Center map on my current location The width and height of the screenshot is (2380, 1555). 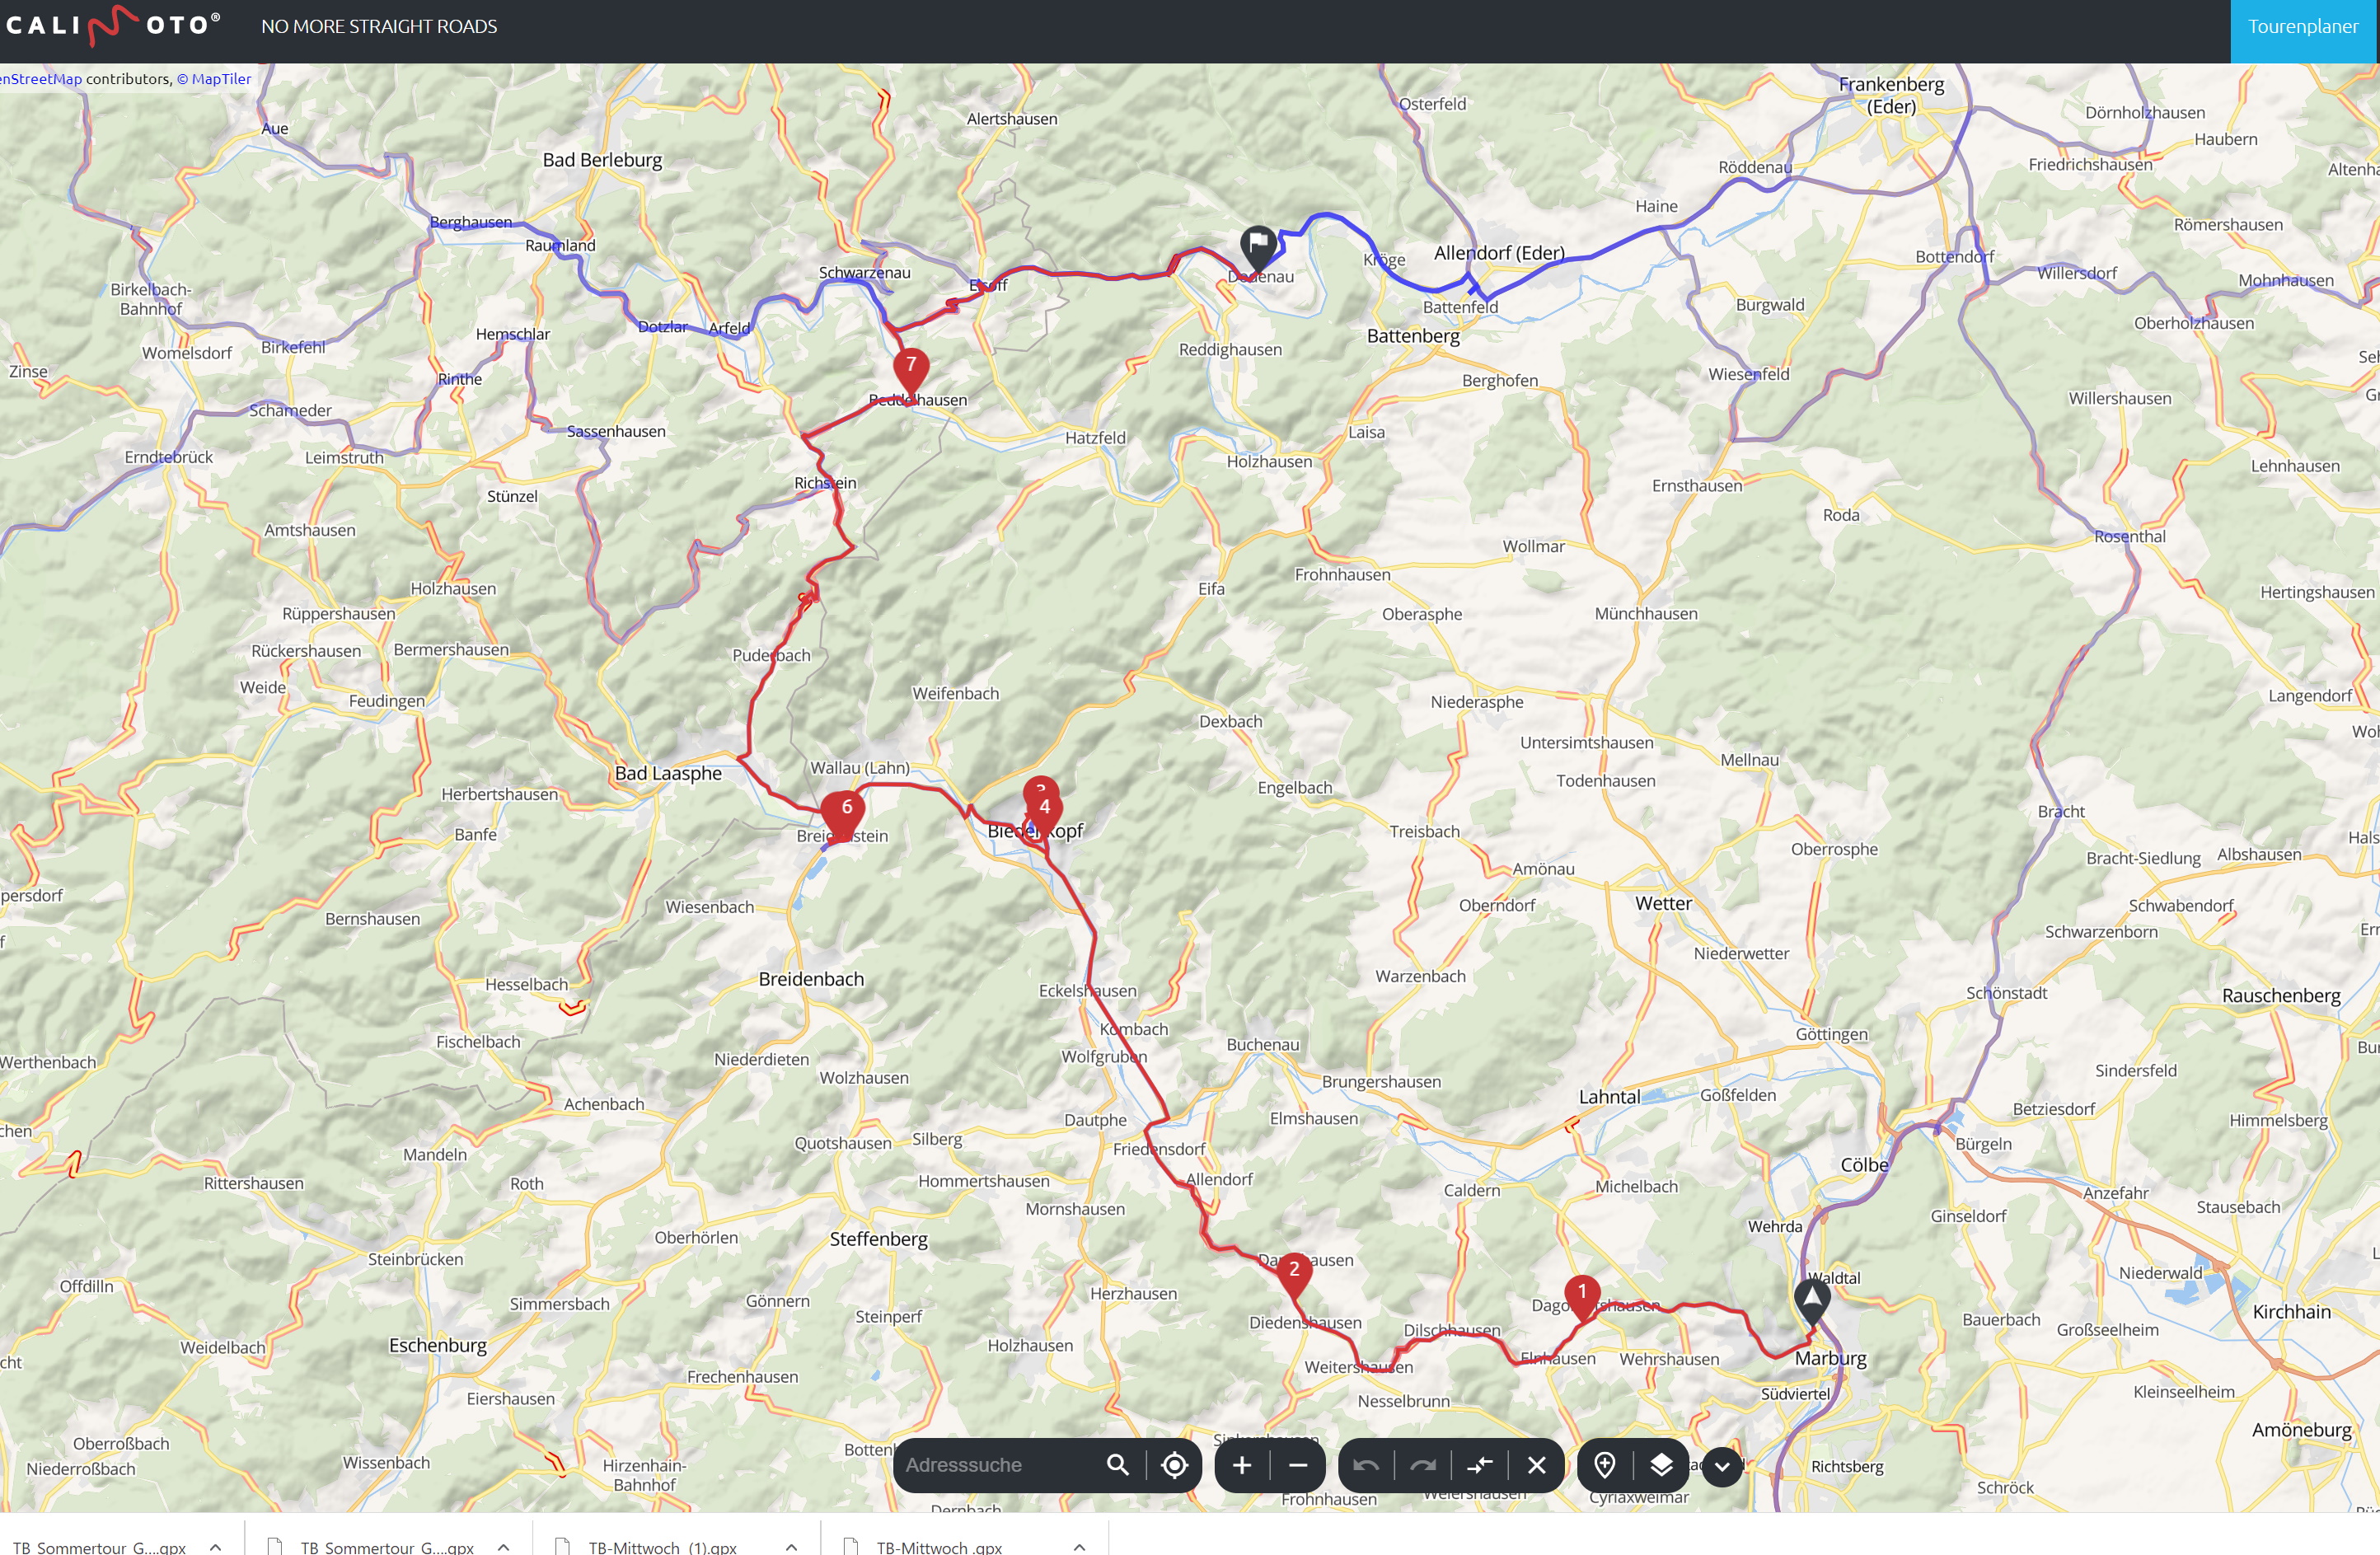click(1174, 1465)
